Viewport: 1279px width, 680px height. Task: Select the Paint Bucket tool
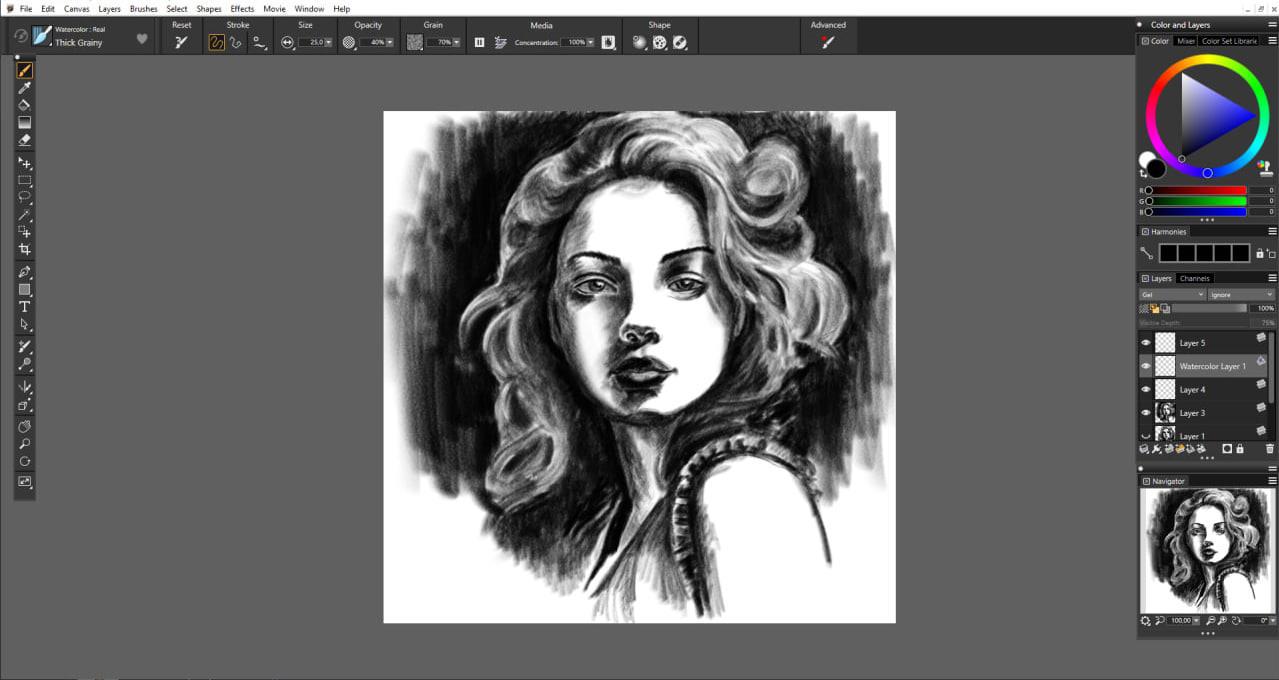click(25, 105)
